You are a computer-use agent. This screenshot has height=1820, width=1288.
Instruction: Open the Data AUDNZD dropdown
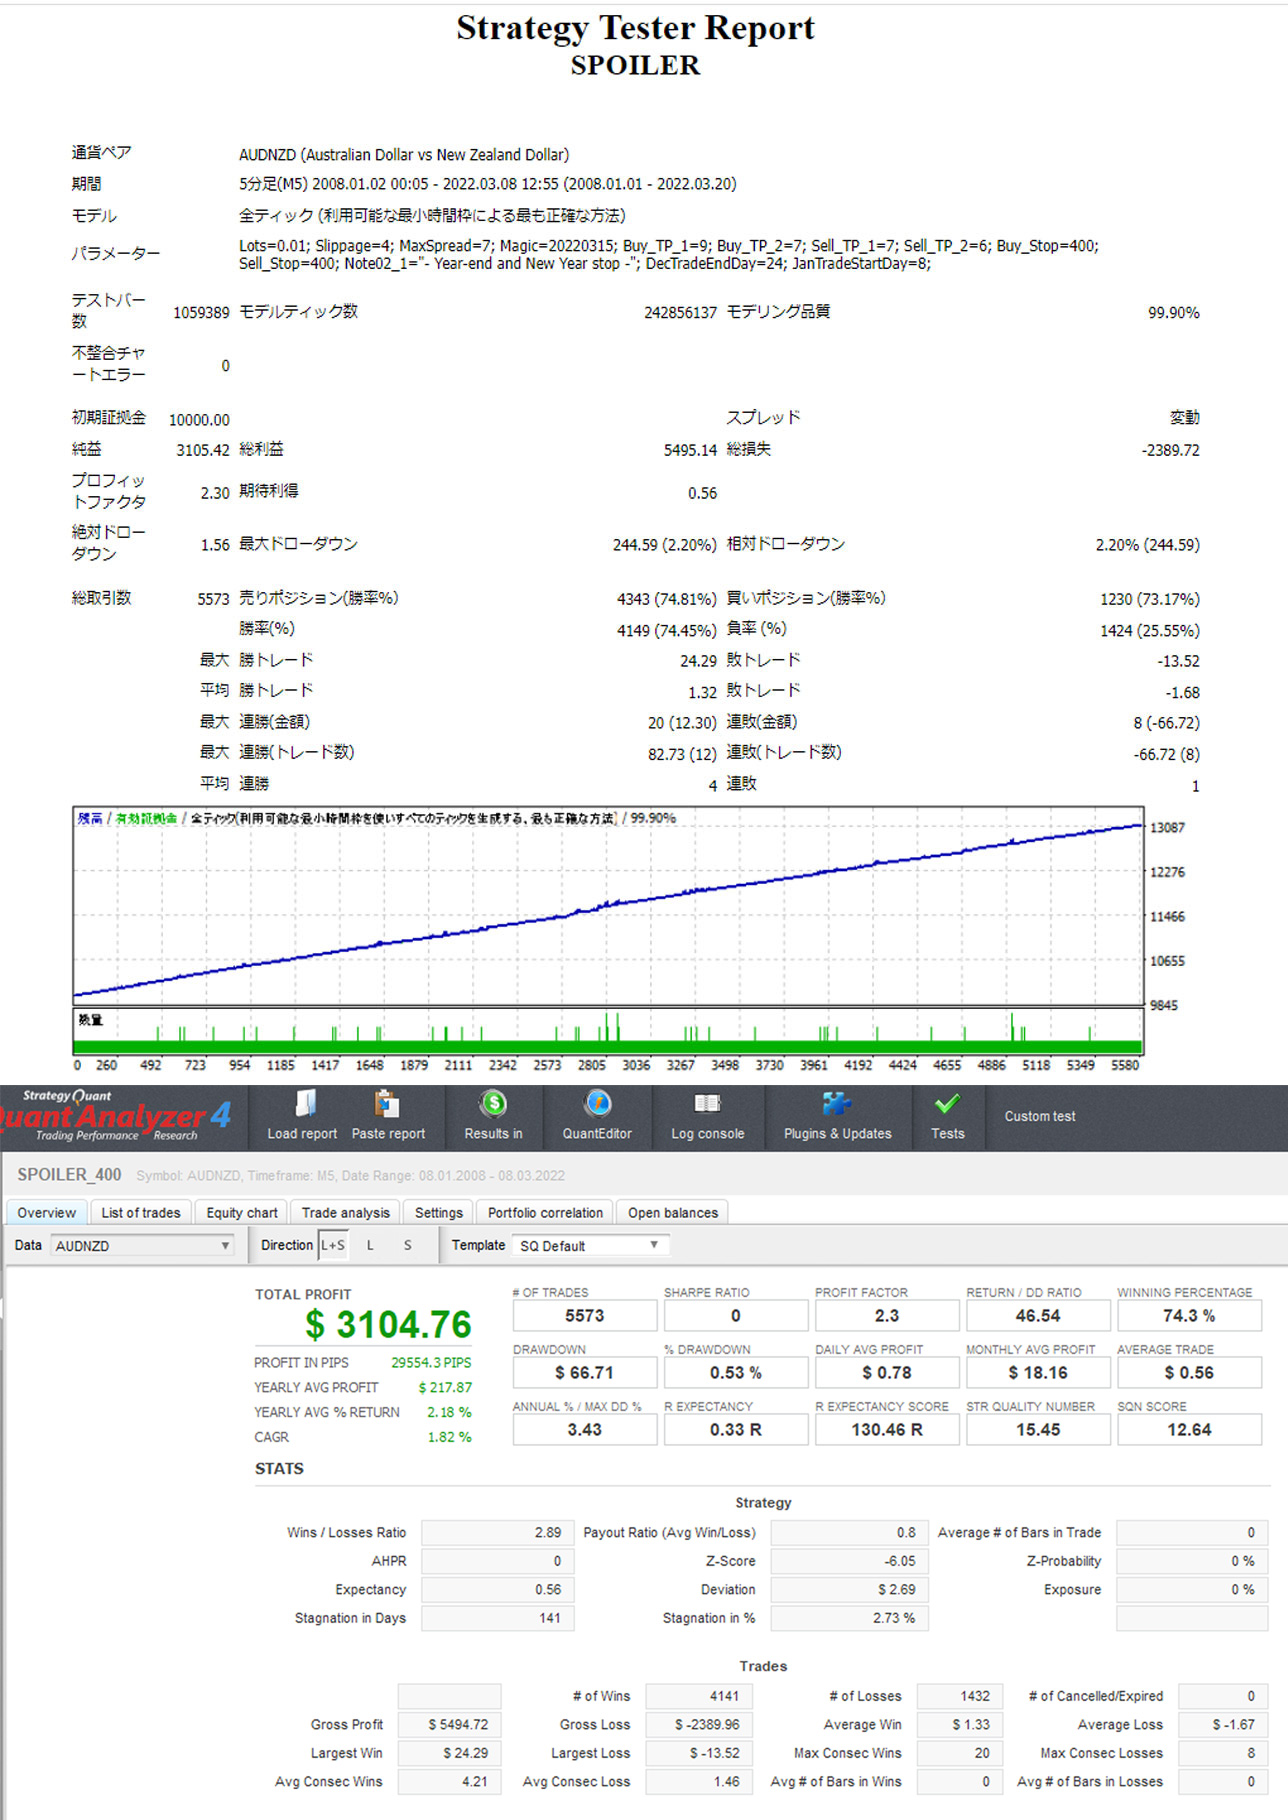coord(143,1245)
